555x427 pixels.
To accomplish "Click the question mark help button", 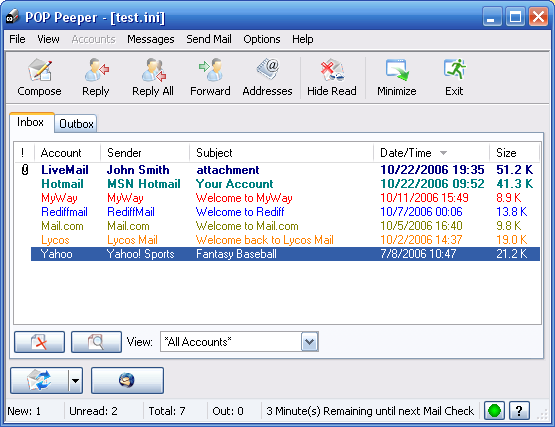I will [519, 411].
